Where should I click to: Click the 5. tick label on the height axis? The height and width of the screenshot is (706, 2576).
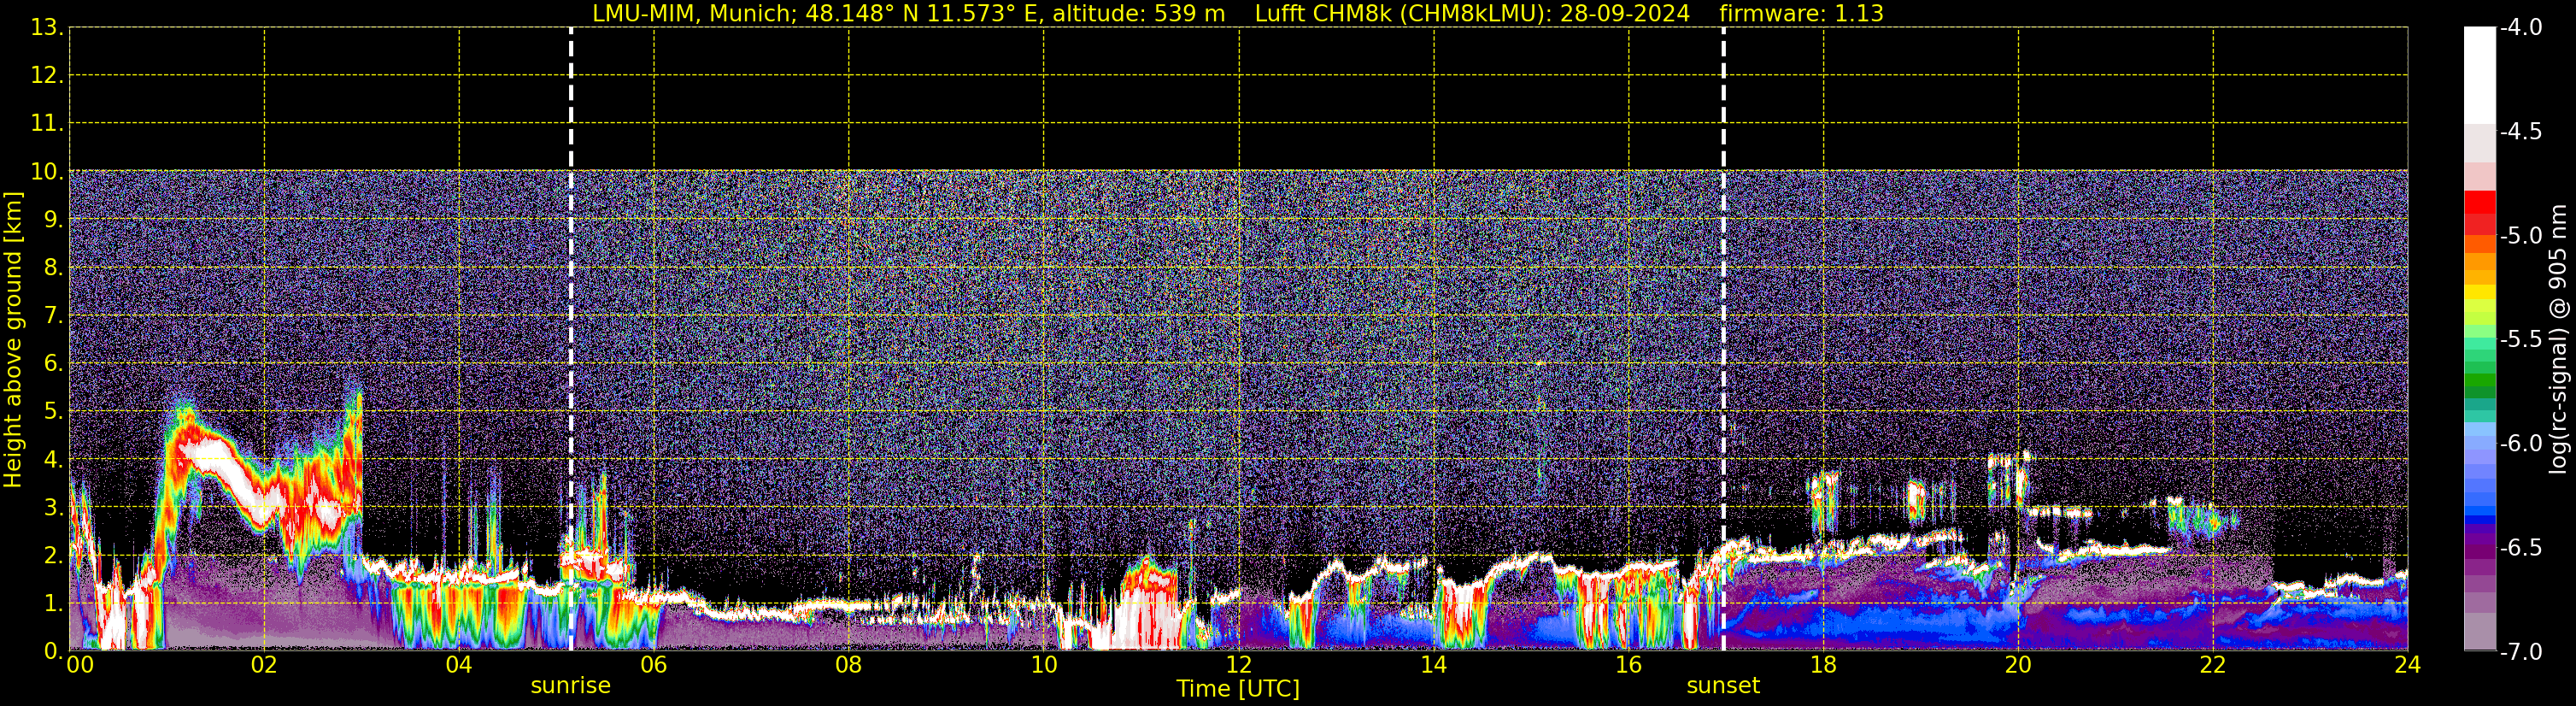(x=52, y=412)
